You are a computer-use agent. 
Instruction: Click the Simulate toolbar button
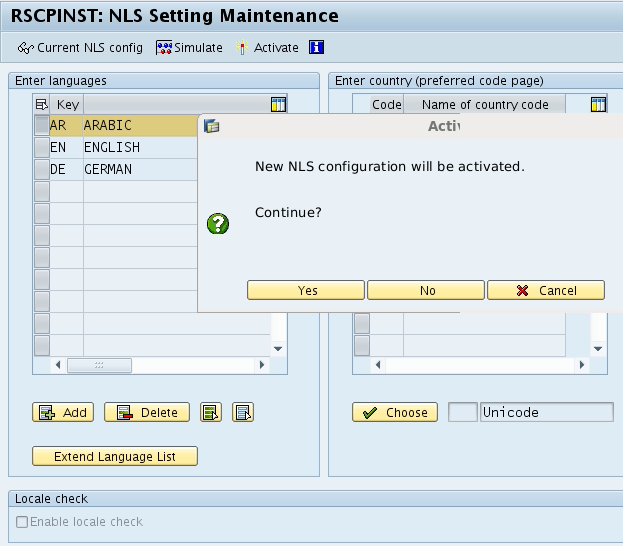189,48
